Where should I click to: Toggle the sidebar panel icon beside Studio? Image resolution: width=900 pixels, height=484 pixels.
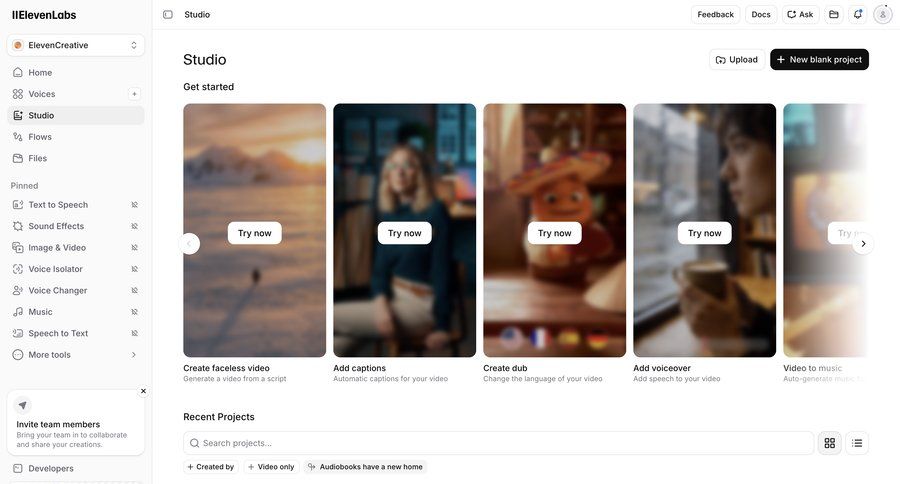click(x=168, y=14)
